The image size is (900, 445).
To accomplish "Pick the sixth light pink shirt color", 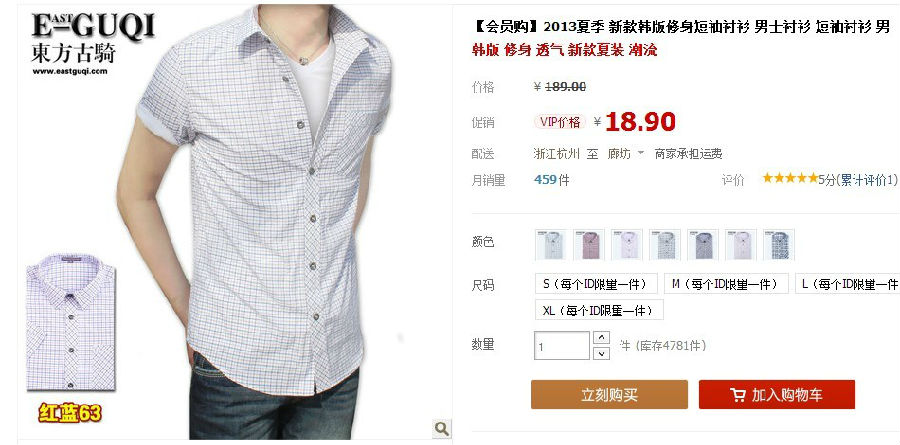I will click(x=741, y=244).
